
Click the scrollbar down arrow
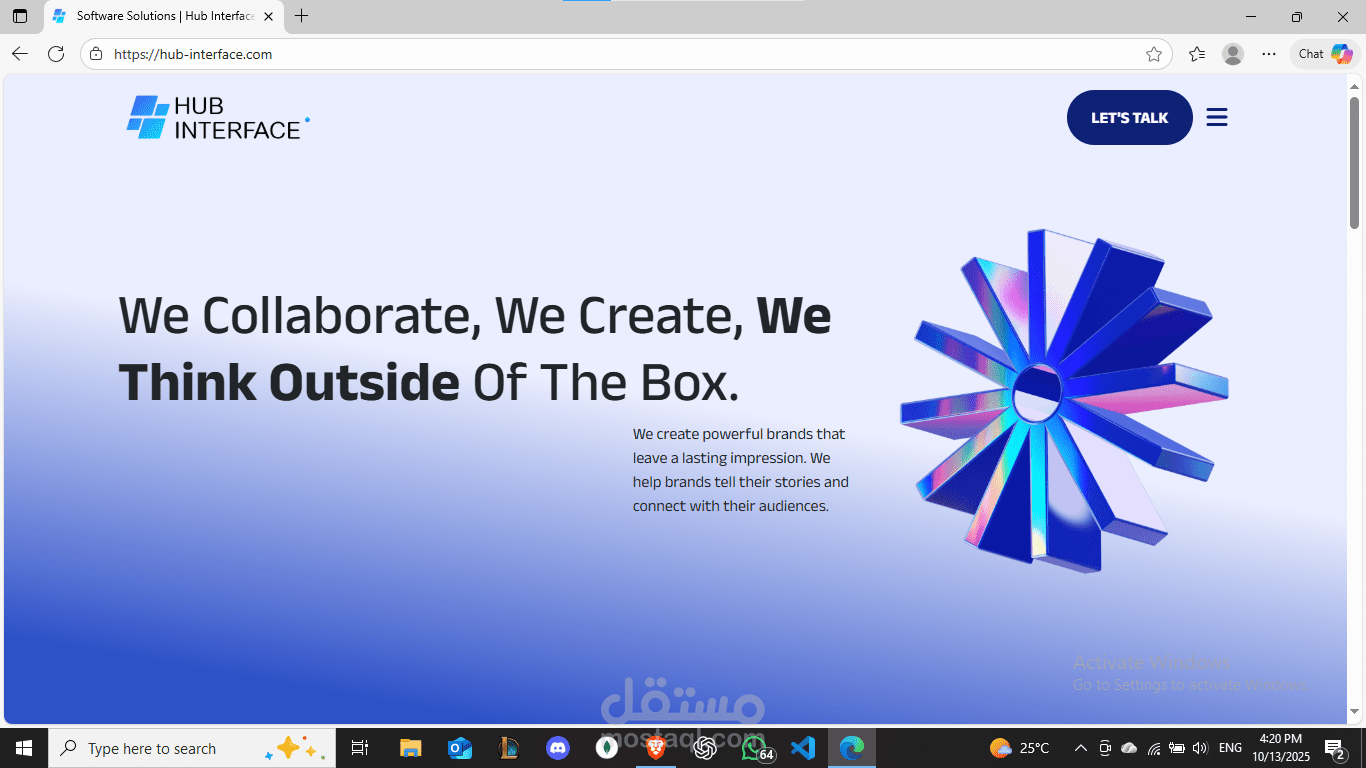click(1355, 712)
